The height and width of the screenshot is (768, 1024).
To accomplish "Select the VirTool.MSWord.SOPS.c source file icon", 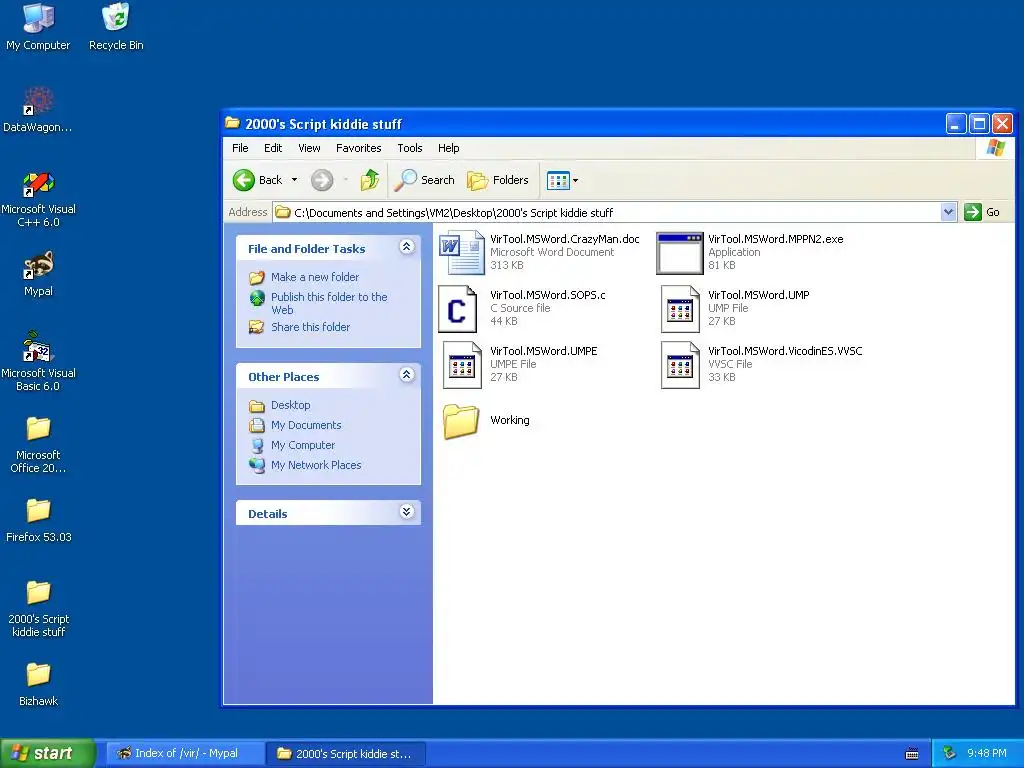I will click(x=457, y=309).
